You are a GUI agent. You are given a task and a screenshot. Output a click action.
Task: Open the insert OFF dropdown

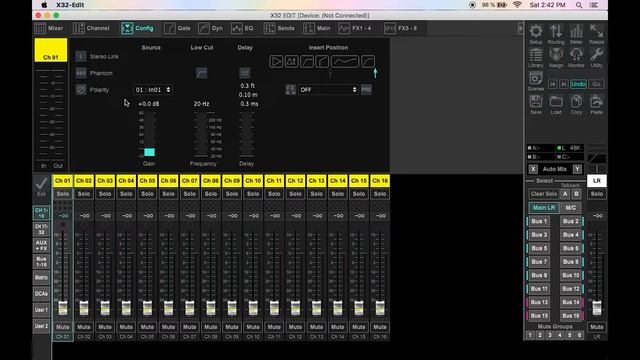[328, 90]
